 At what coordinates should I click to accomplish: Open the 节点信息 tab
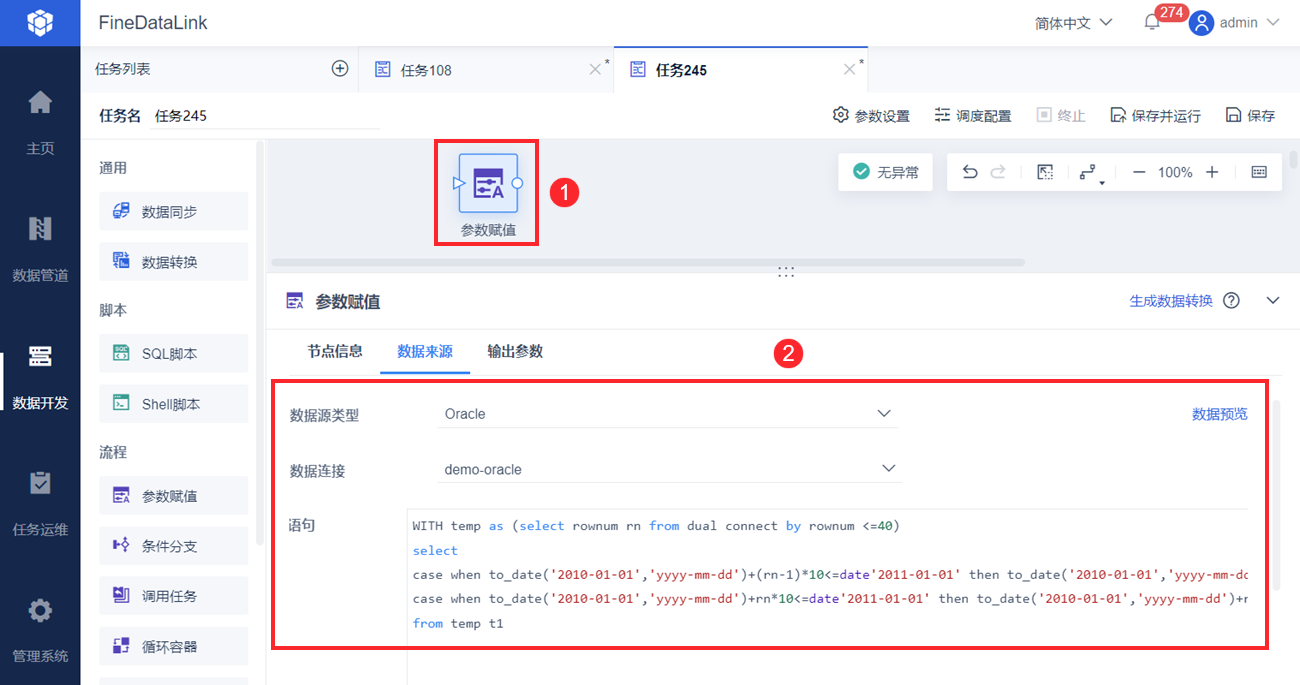coord(334,351)
